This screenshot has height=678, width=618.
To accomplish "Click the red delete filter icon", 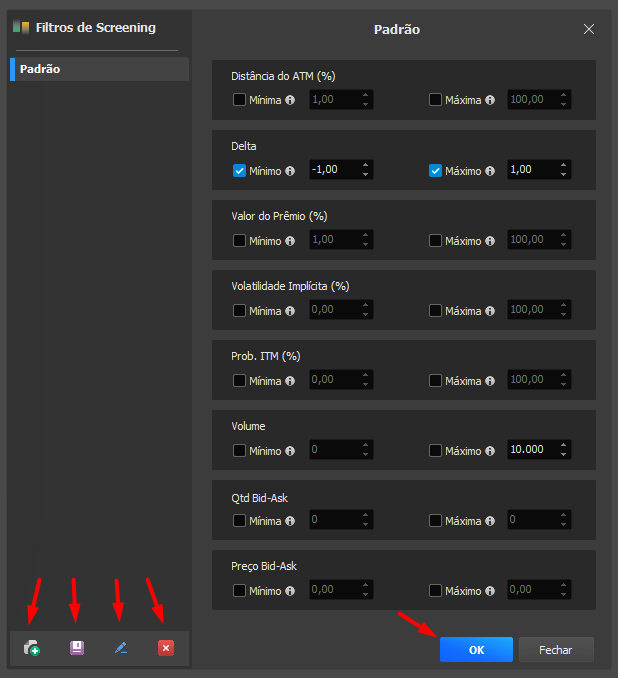I will tap(166, 648).
